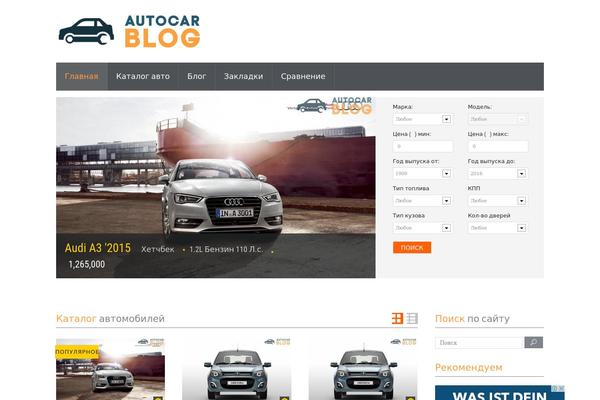600x400 pixels.
Task: Open the middle blue car catalog thumbnail
Action: [x=236, y=369]
